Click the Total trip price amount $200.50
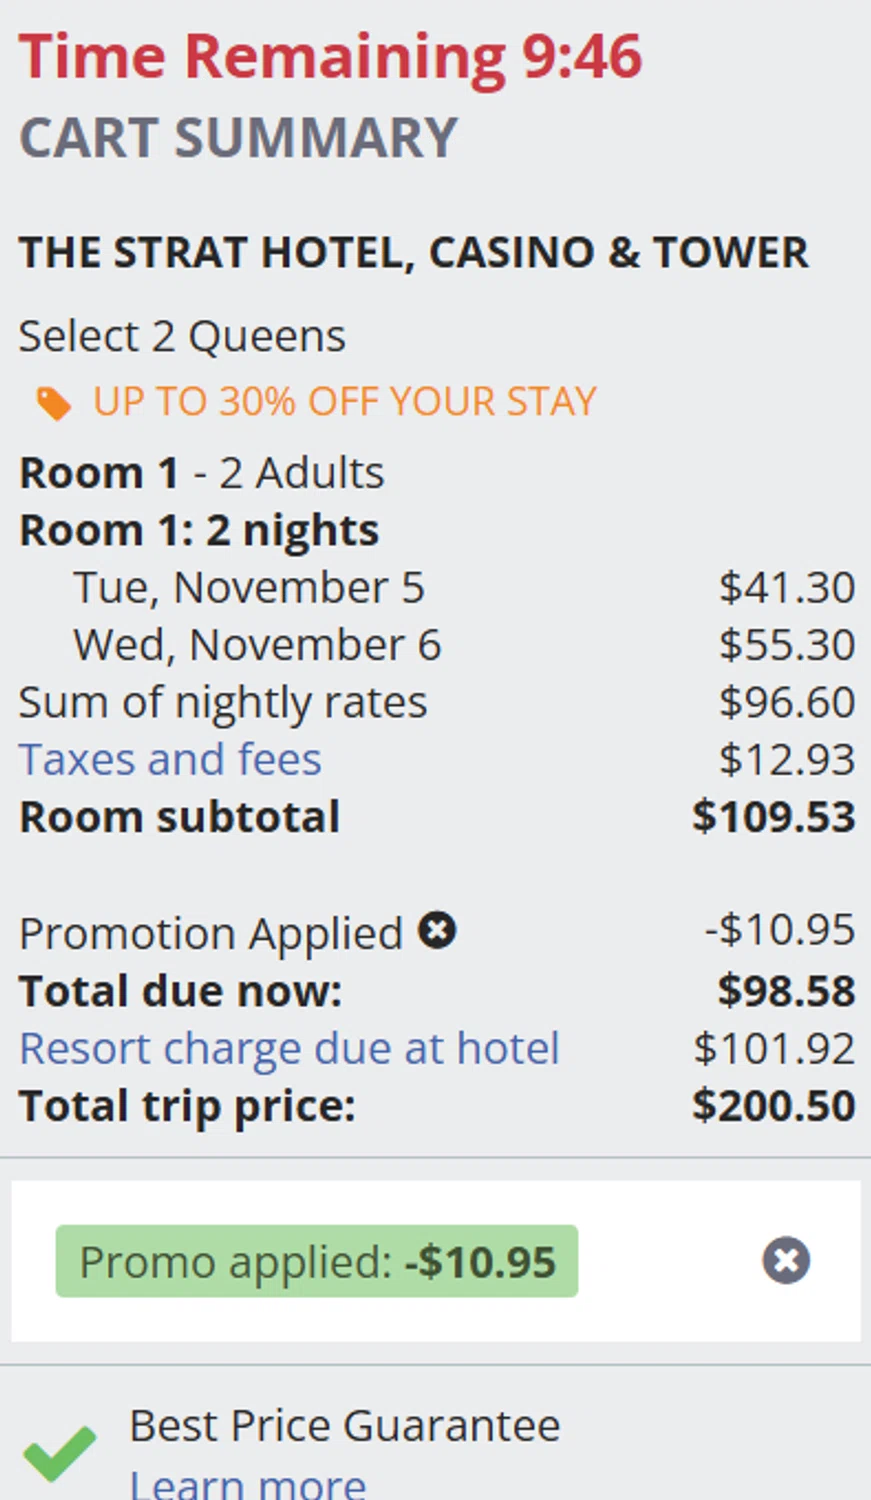 point(773,1106)
